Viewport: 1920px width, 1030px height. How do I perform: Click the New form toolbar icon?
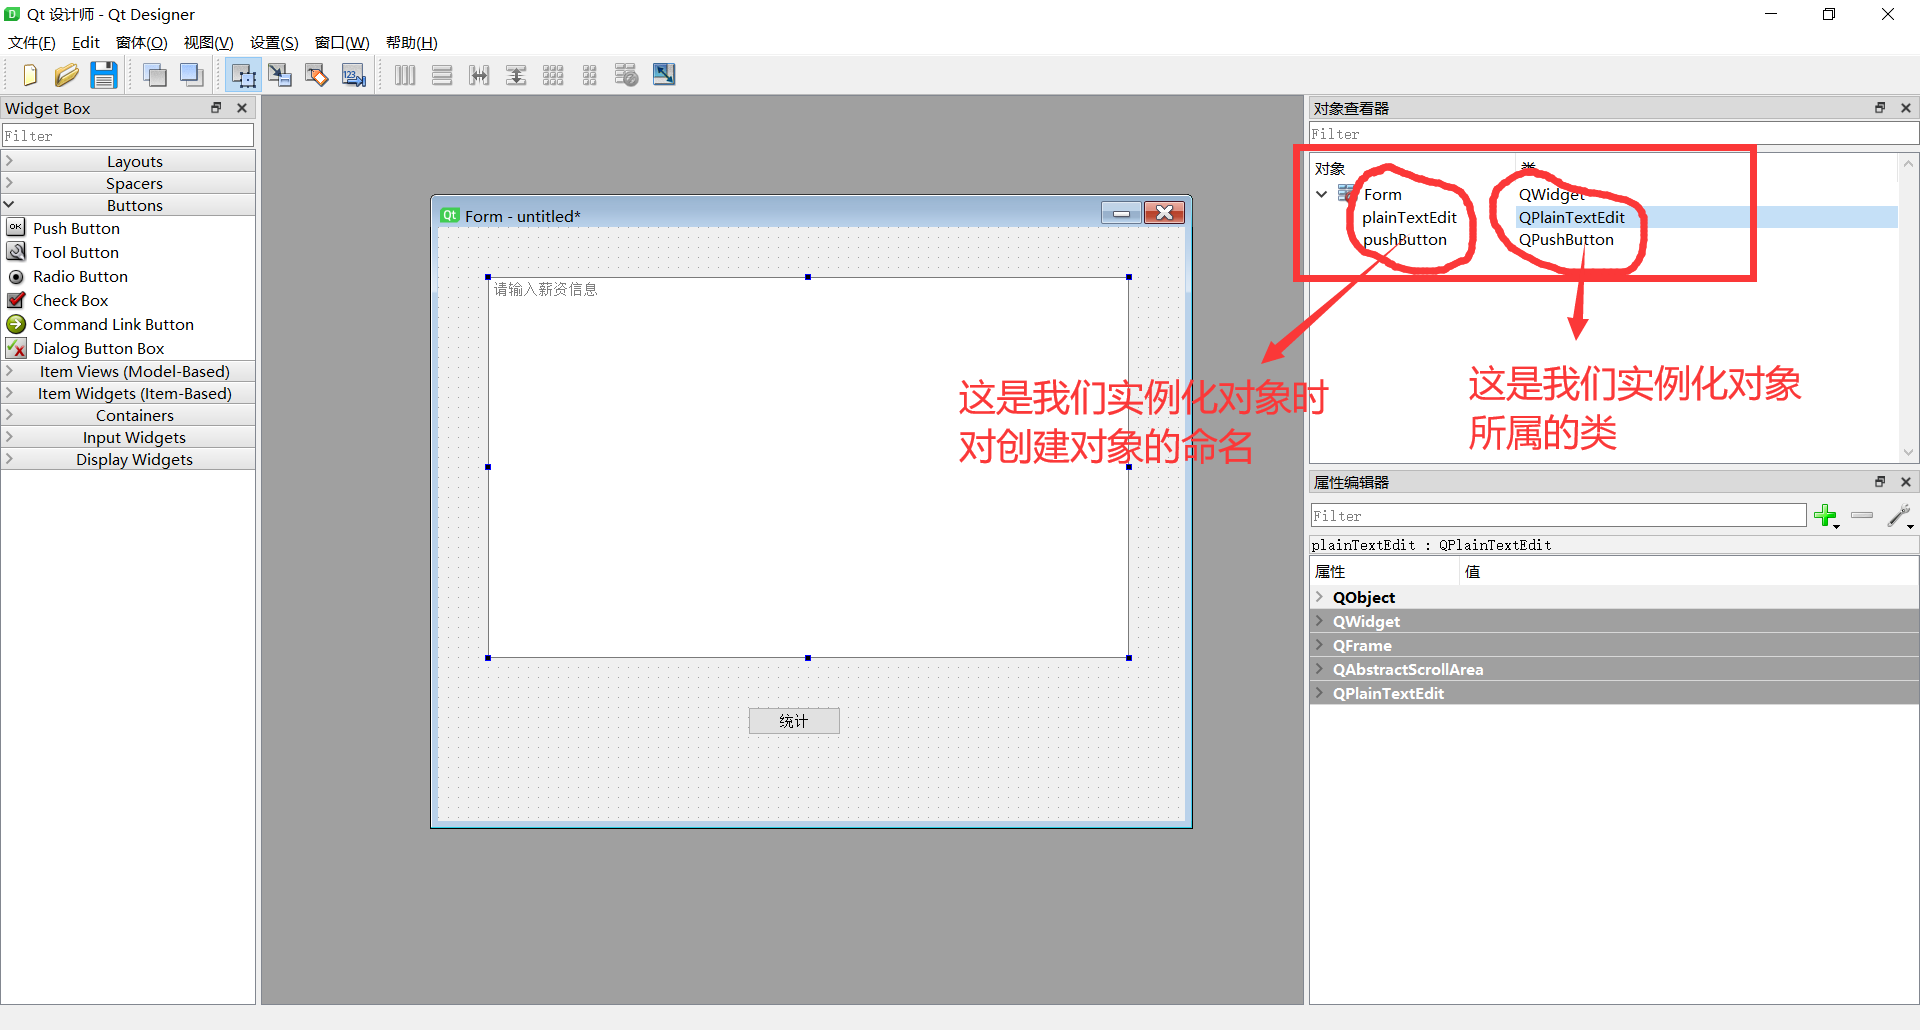pos(29,75)
